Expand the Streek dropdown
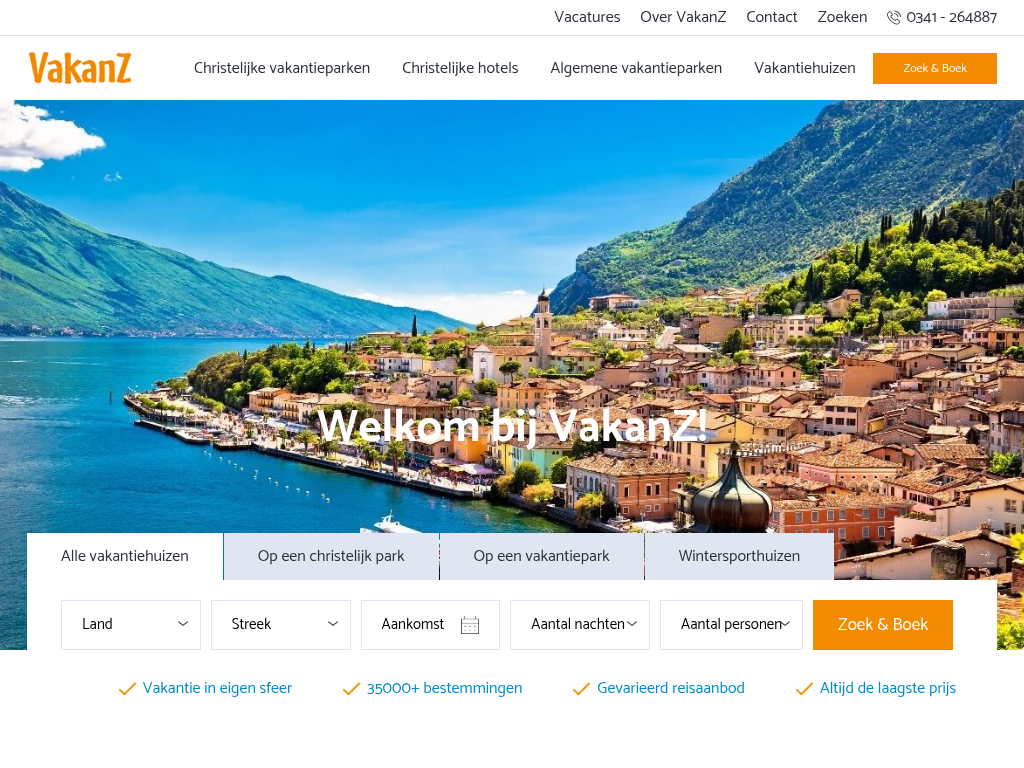The width and height of the screenshot is (1024, 768). click(x=281, y=625)
